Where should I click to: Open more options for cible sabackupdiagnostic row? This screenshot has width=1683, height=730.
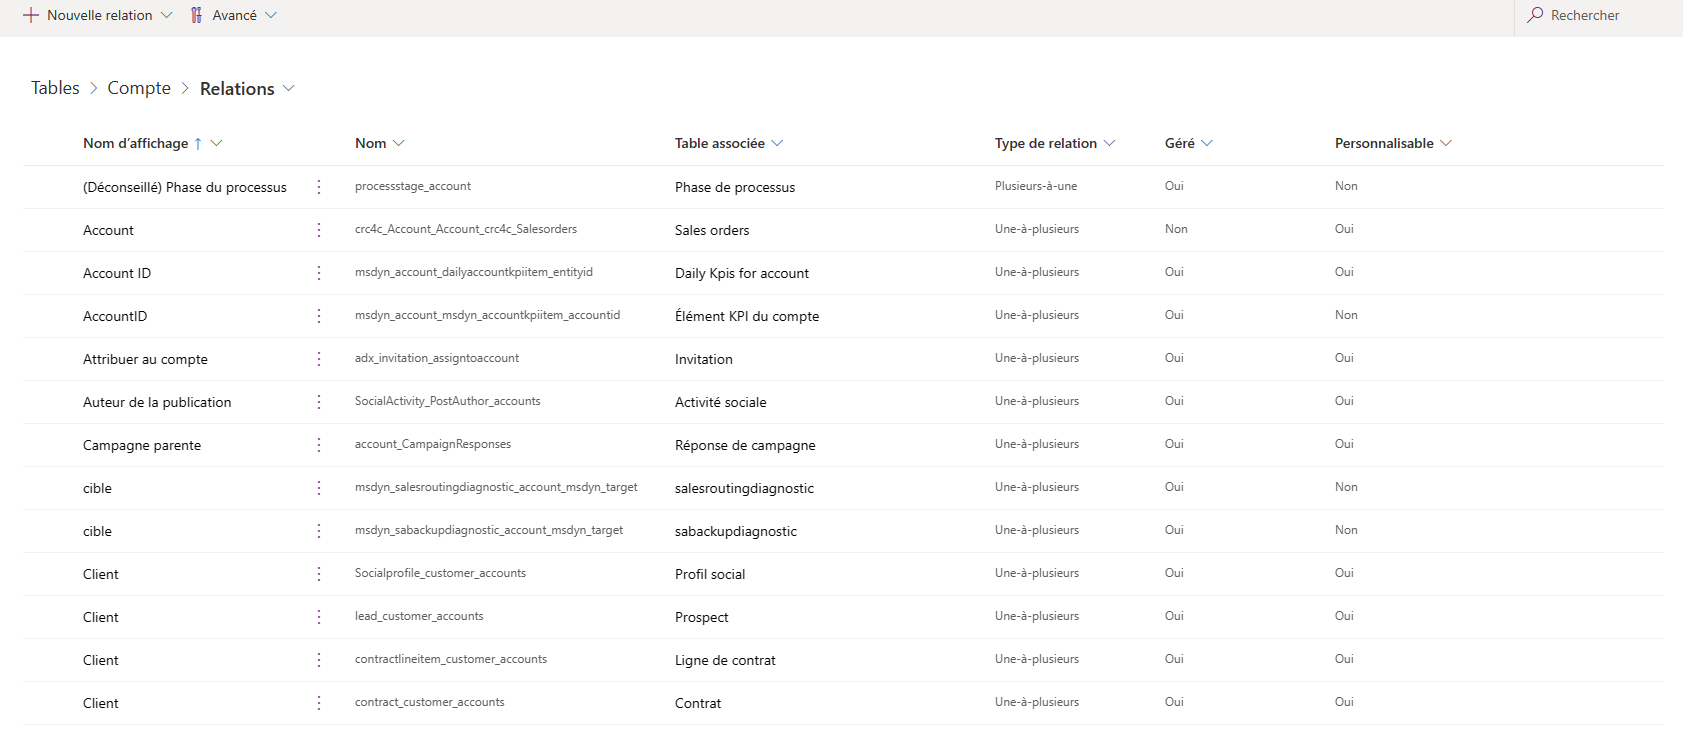point(319,531)
